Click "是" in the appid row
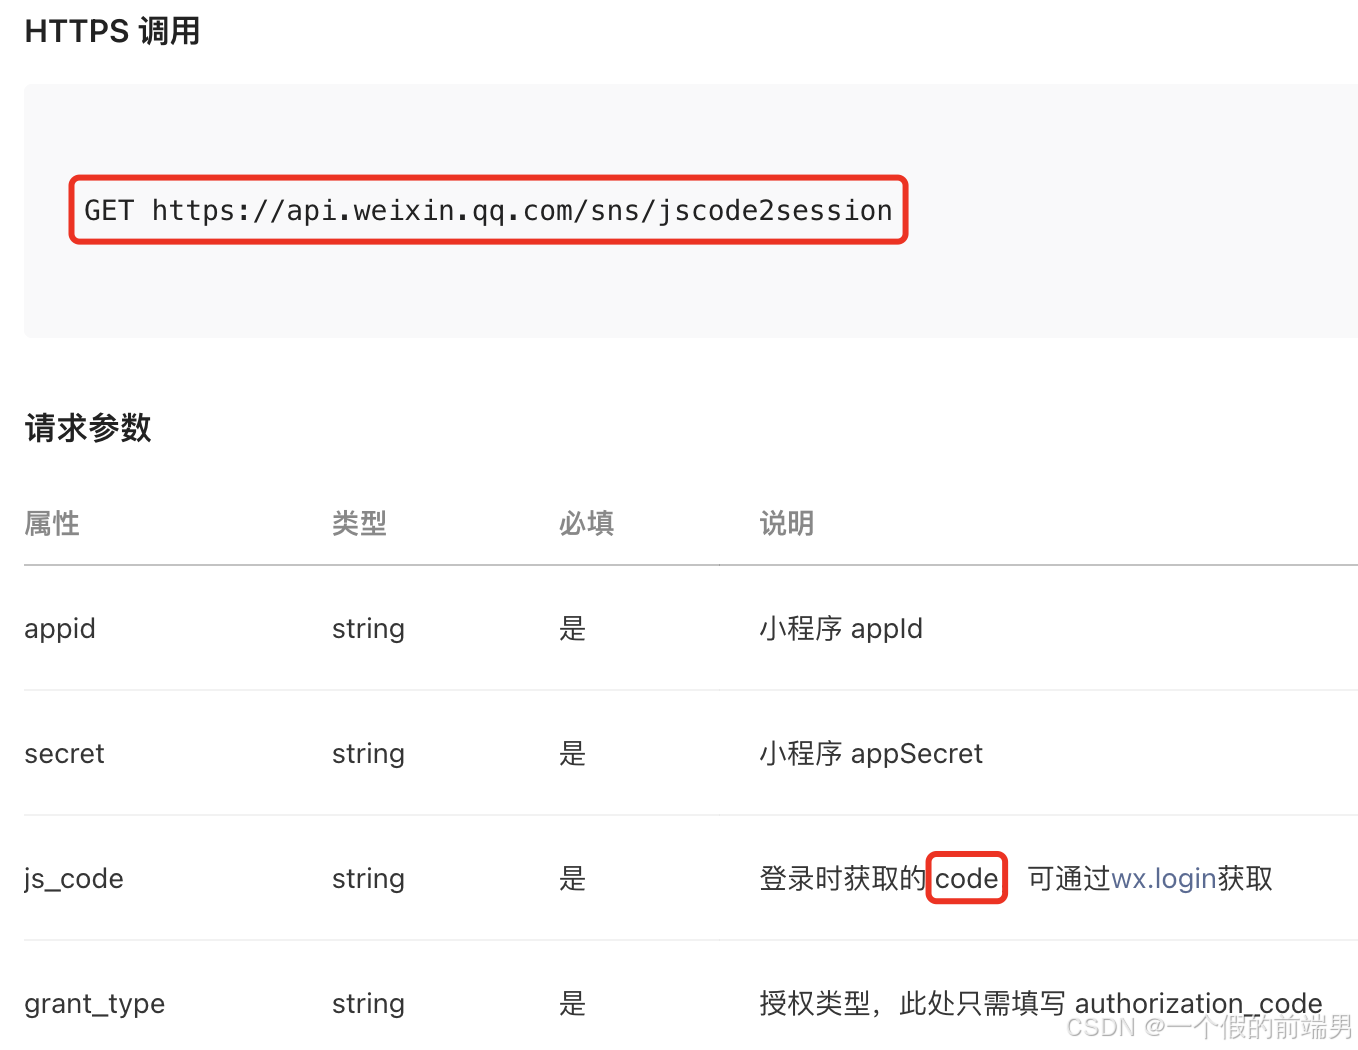This screenshot has height=1050, width=1358. coord(573,629)
